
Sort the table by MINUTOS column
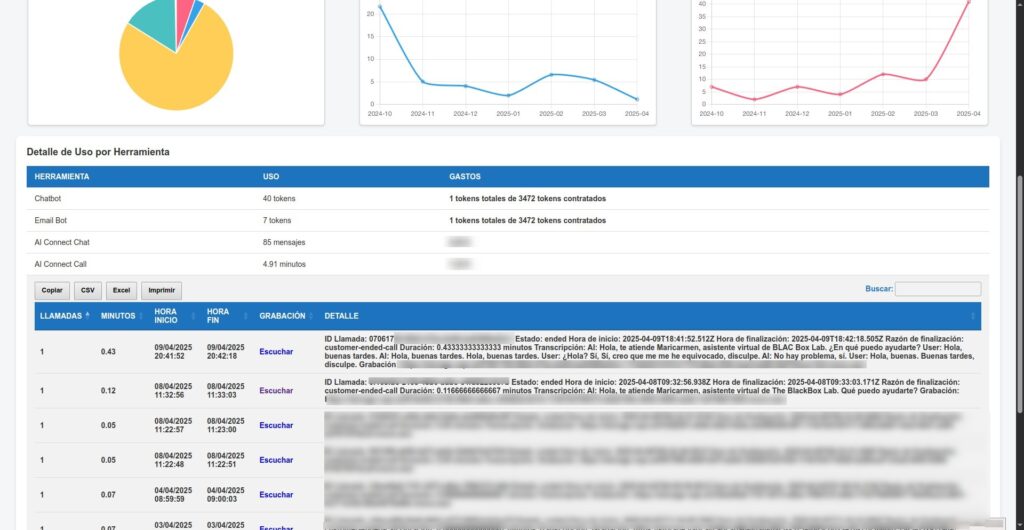tap(122, 316)
